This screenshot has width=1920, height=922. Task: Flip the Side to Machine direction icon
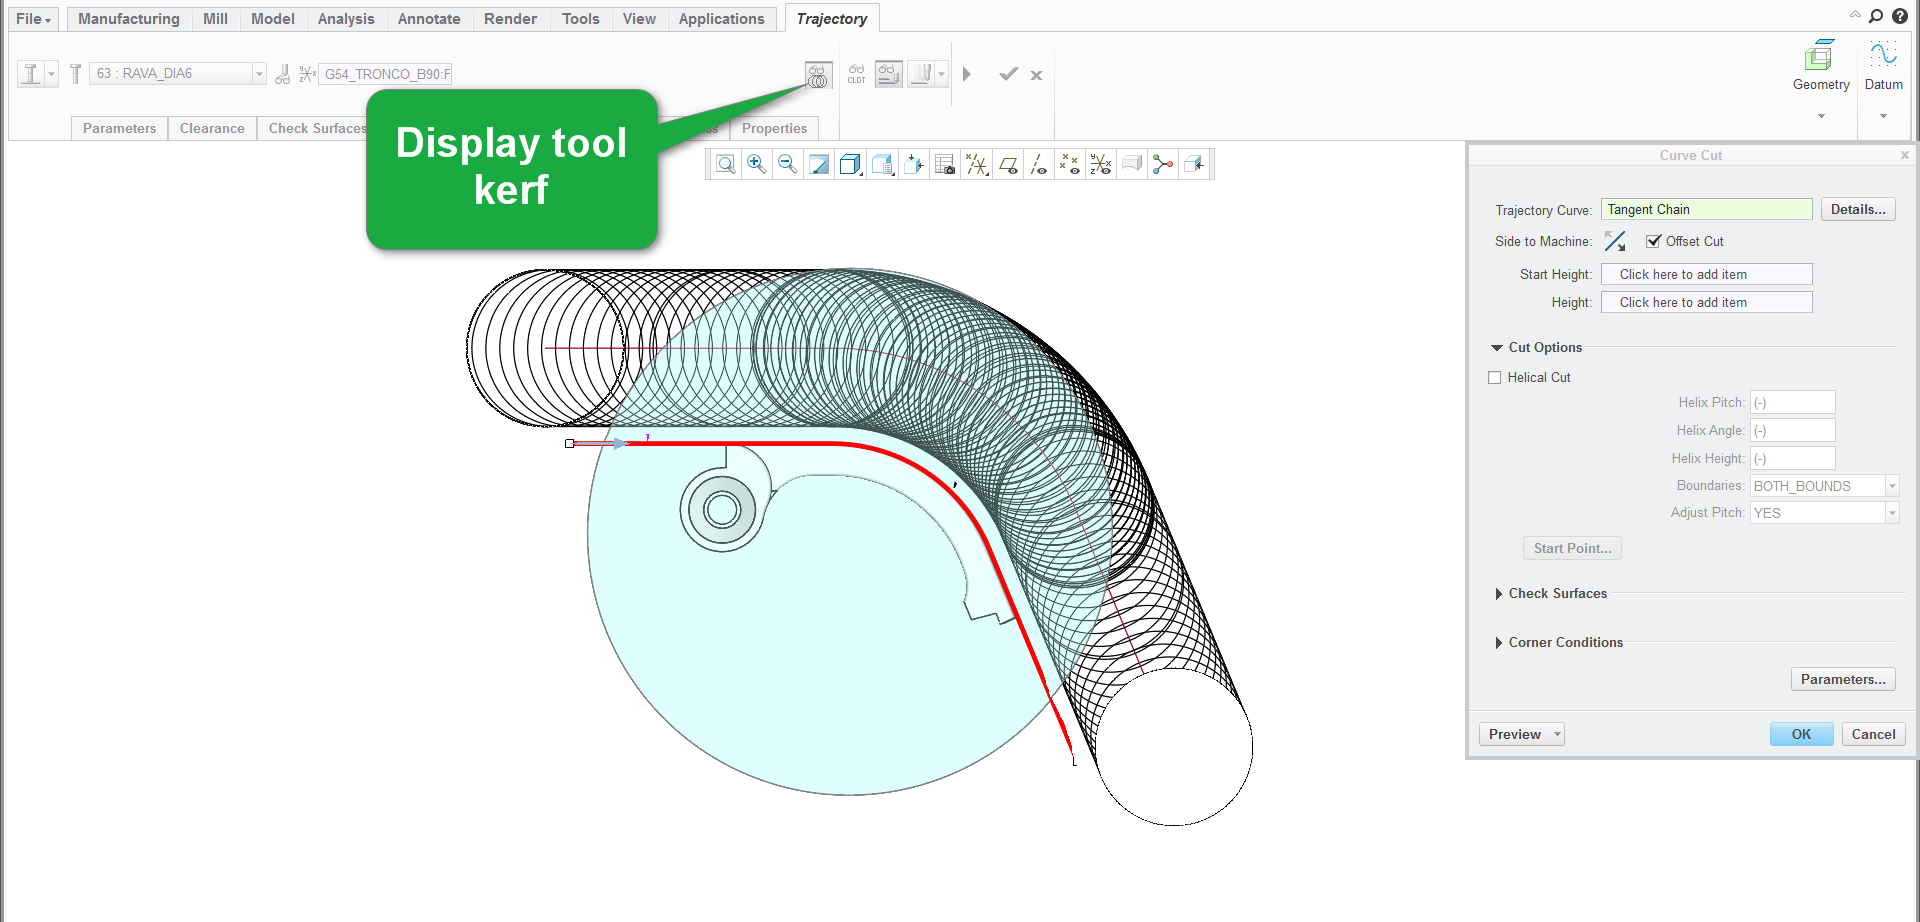click(x=1614, y=241)
